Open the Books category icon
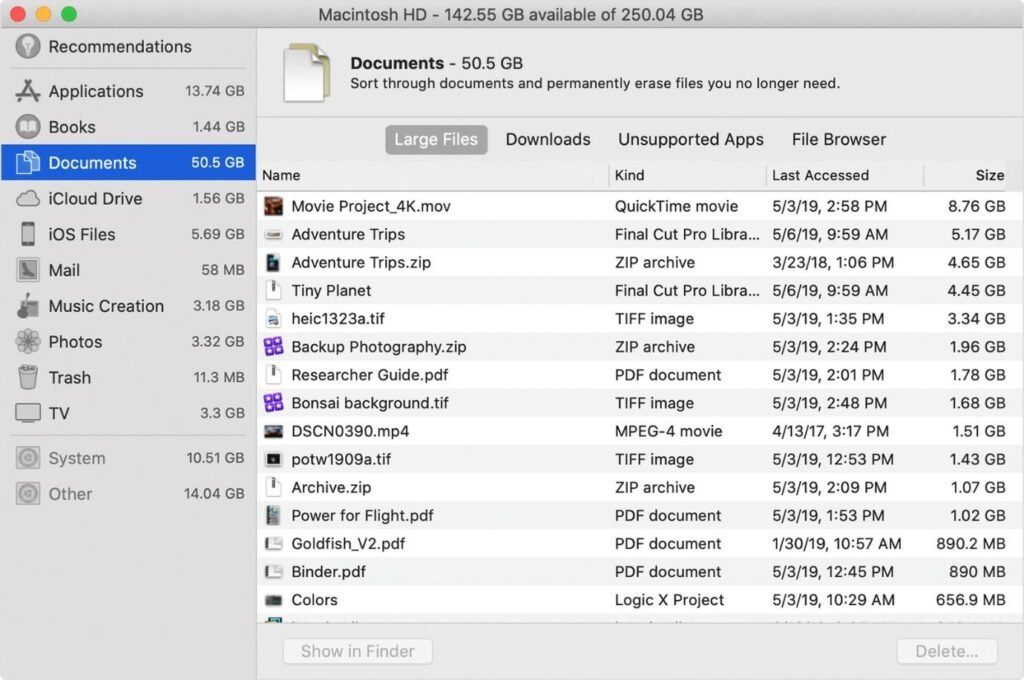The image size is (1024, 680). click(x=28, y=127)
